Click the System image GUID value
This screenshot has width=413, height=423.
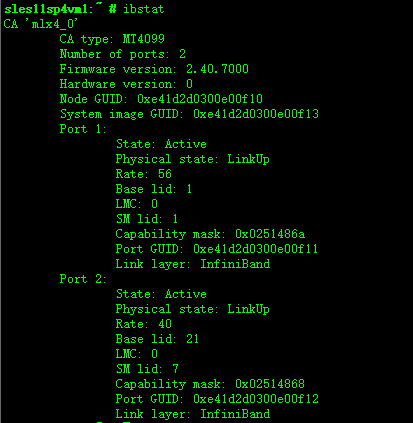[x=256, y=114]
